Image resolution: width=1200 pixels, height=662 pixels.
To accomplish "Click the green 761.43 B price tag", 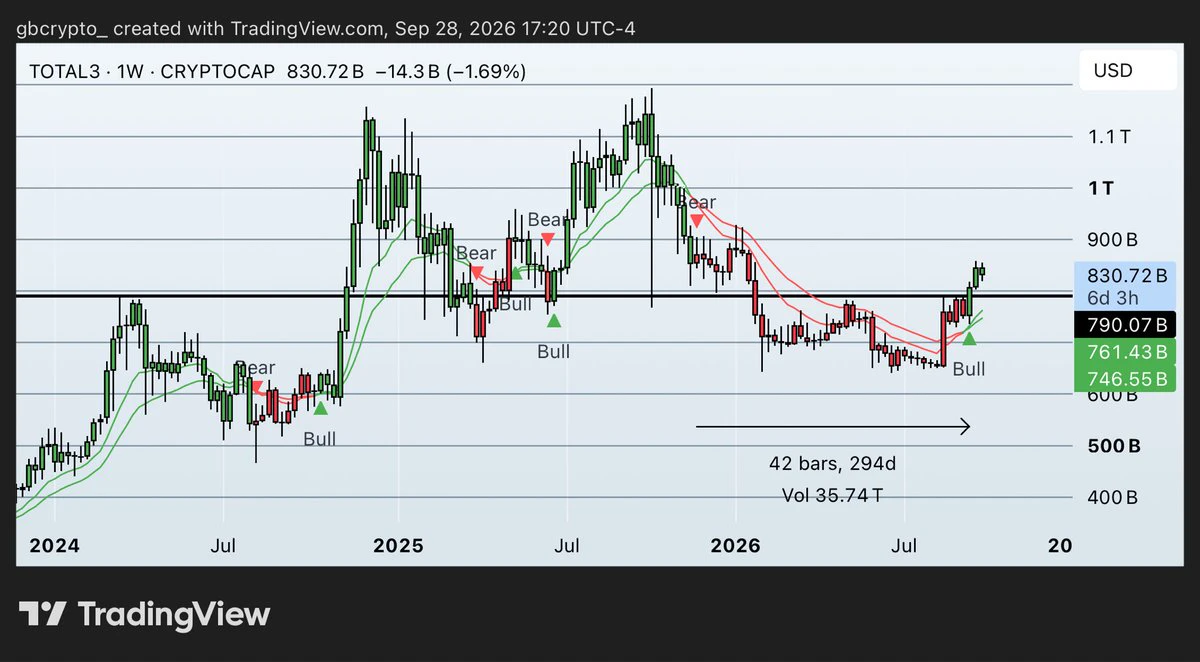I will click(x=1127, y=352).
